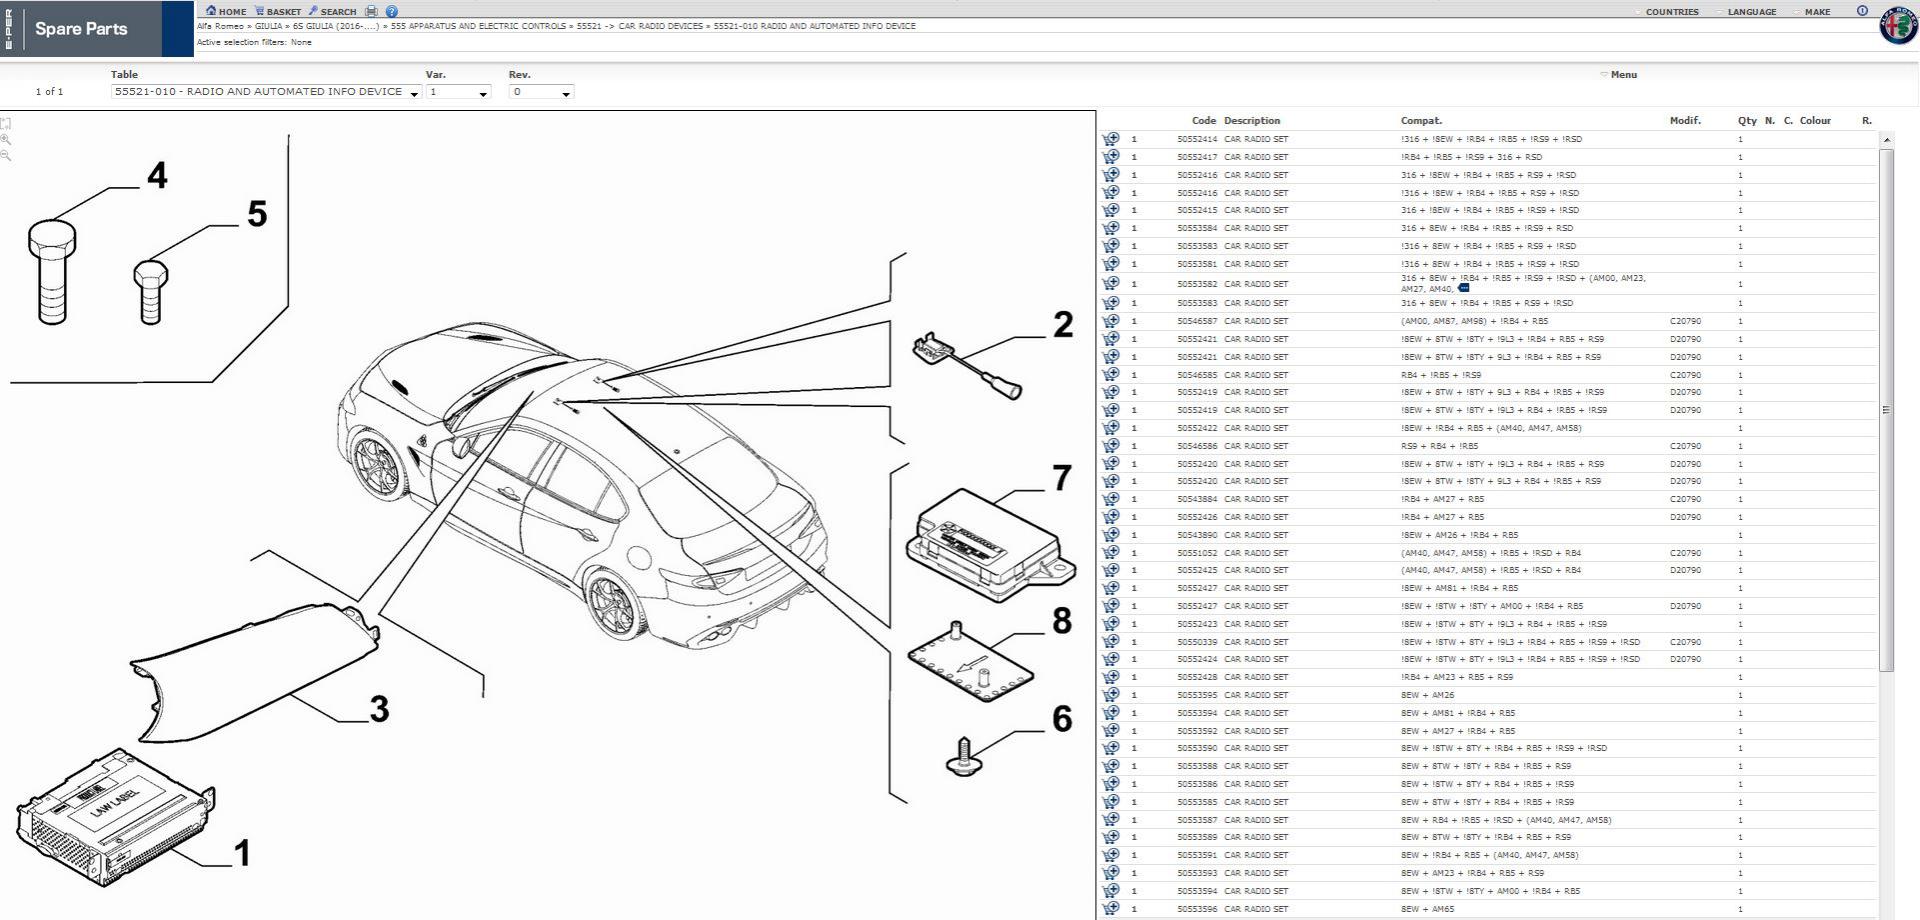1920x920 pixels.
Task: Expand truncated compatibility for part 50553582
Action: (x=1464, y=288)
